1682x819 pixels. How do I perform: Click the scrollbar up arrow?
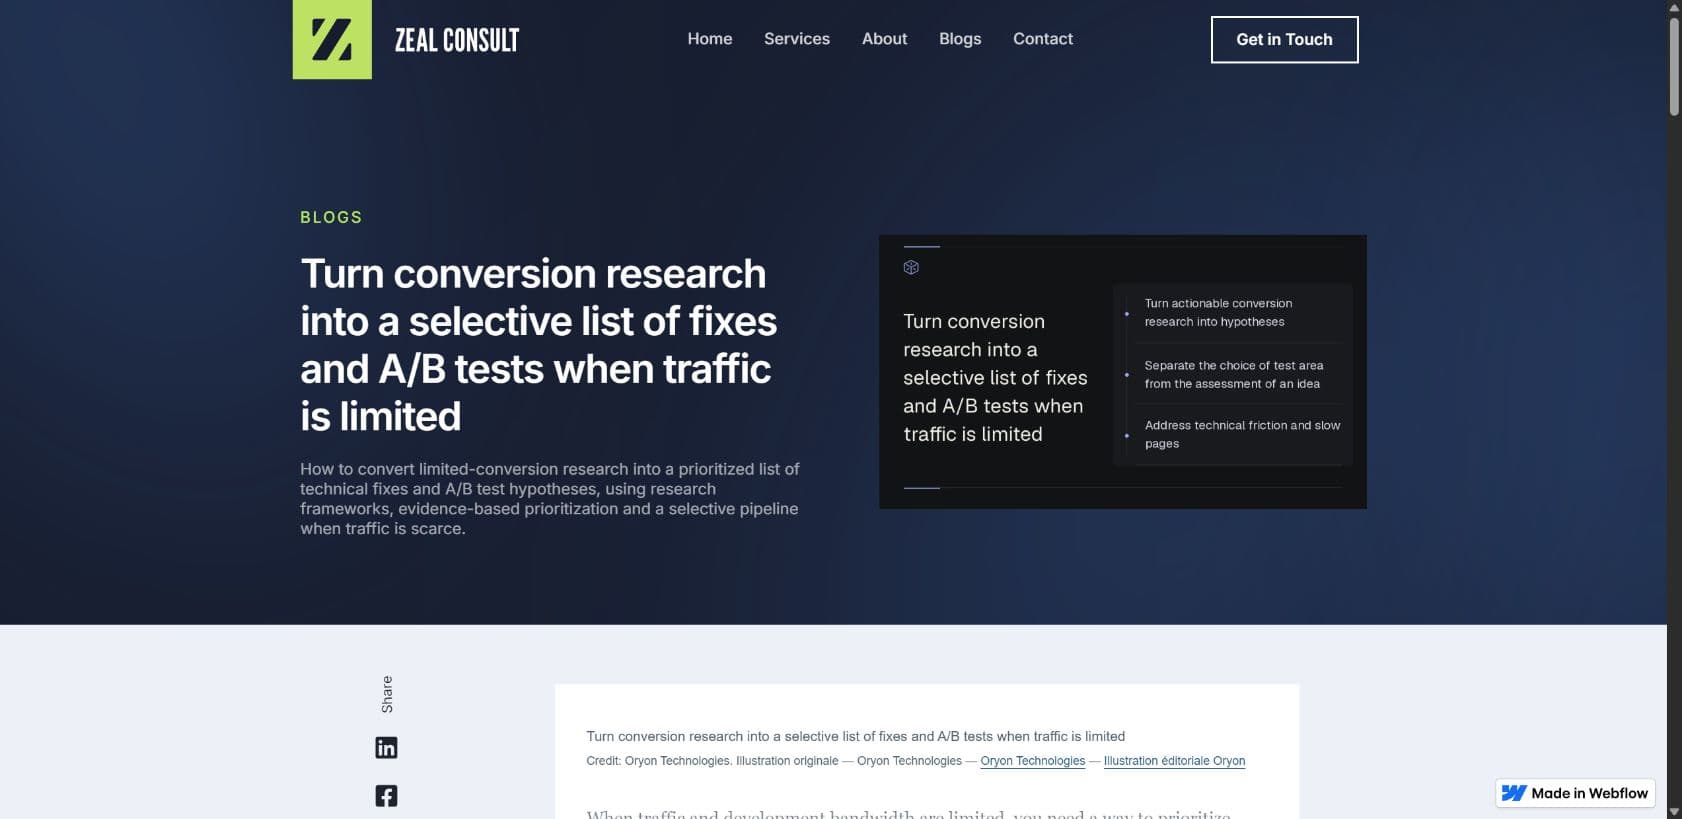[x=1674, y=7]
